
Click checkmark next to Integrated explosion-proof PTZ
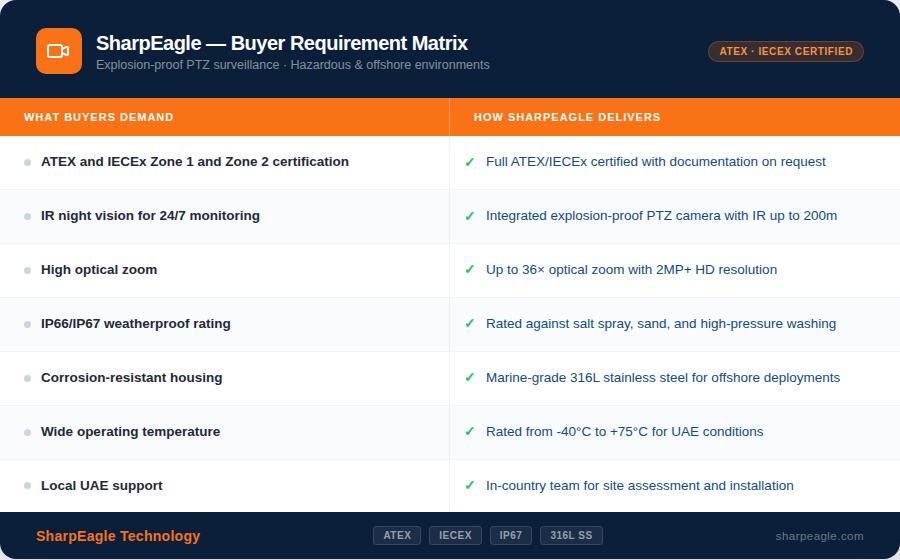(470, 216)
